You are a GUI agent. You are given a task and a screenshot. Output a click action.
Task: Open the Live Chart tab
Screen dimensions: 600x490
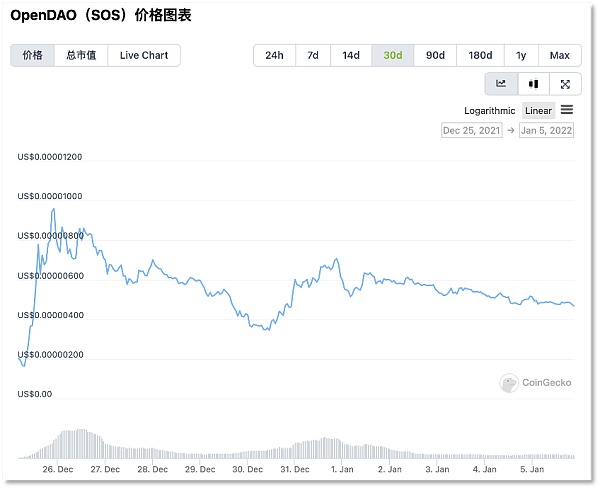(x=144, y=55)
